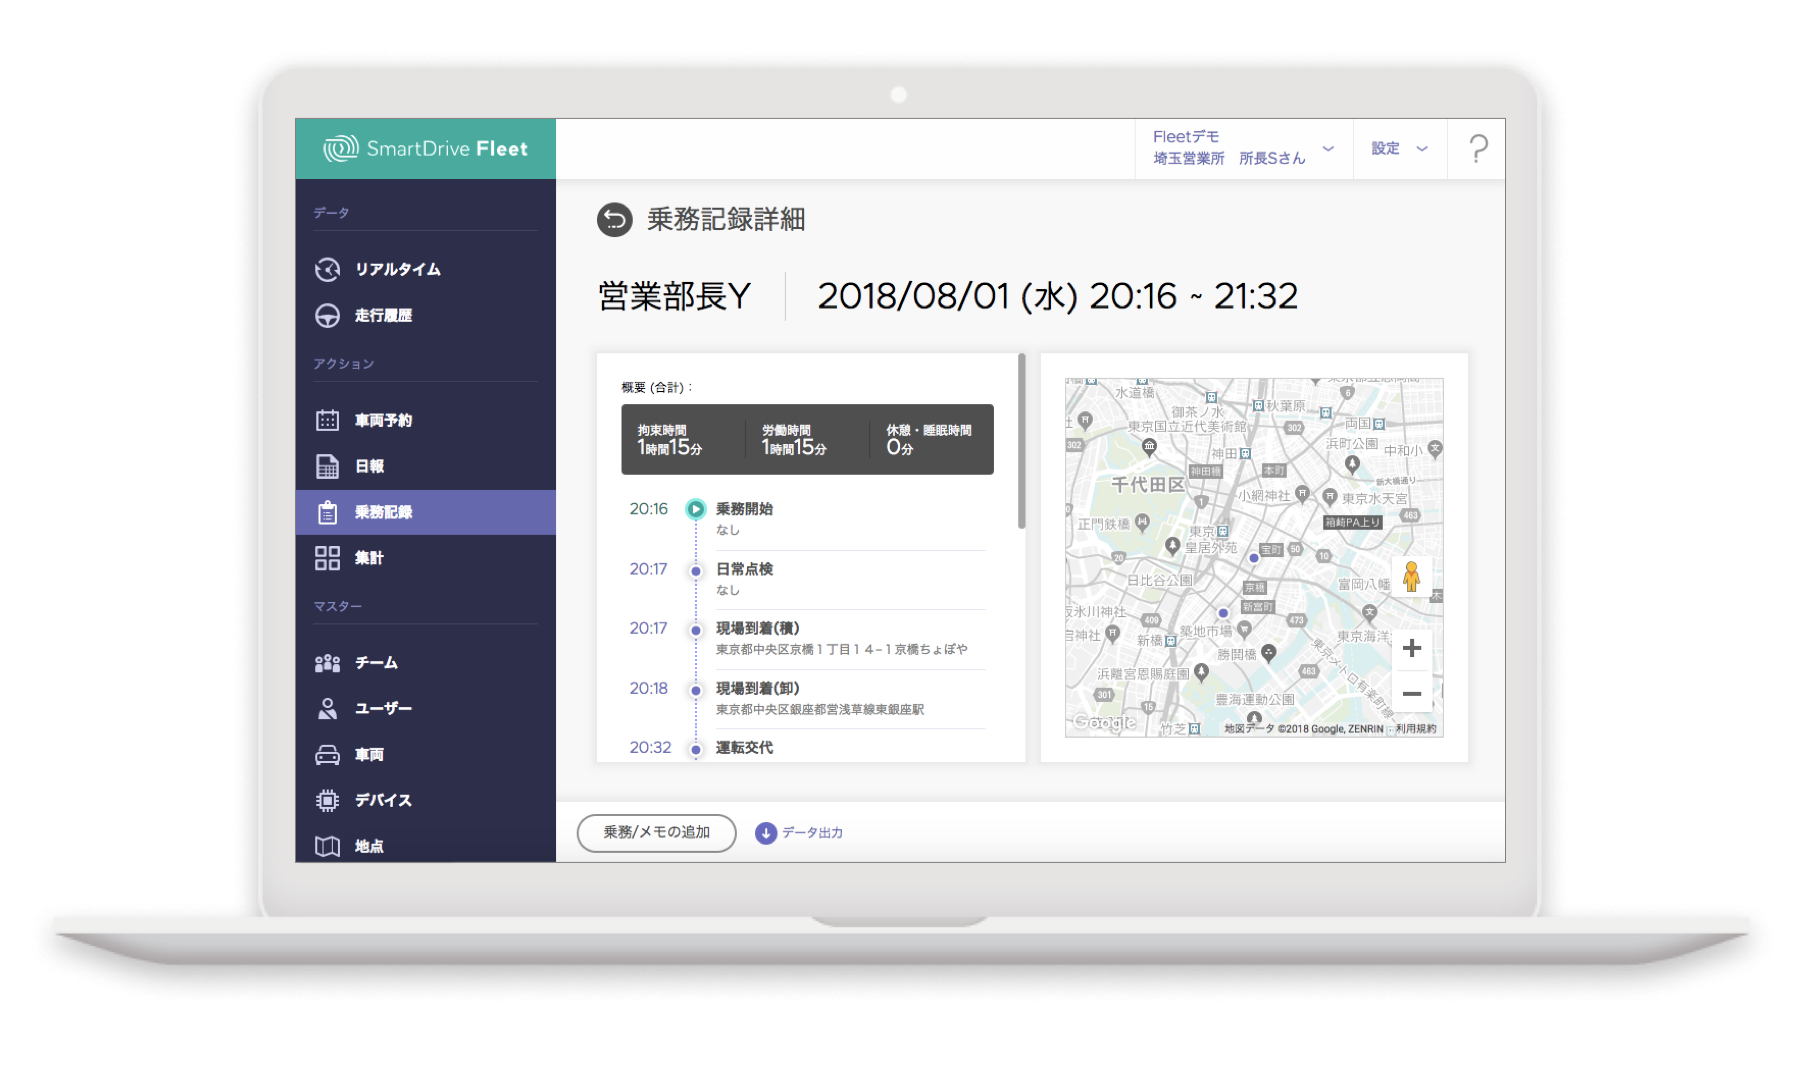
Task: Click the ユーザー person icon
Action: point(328,709)
